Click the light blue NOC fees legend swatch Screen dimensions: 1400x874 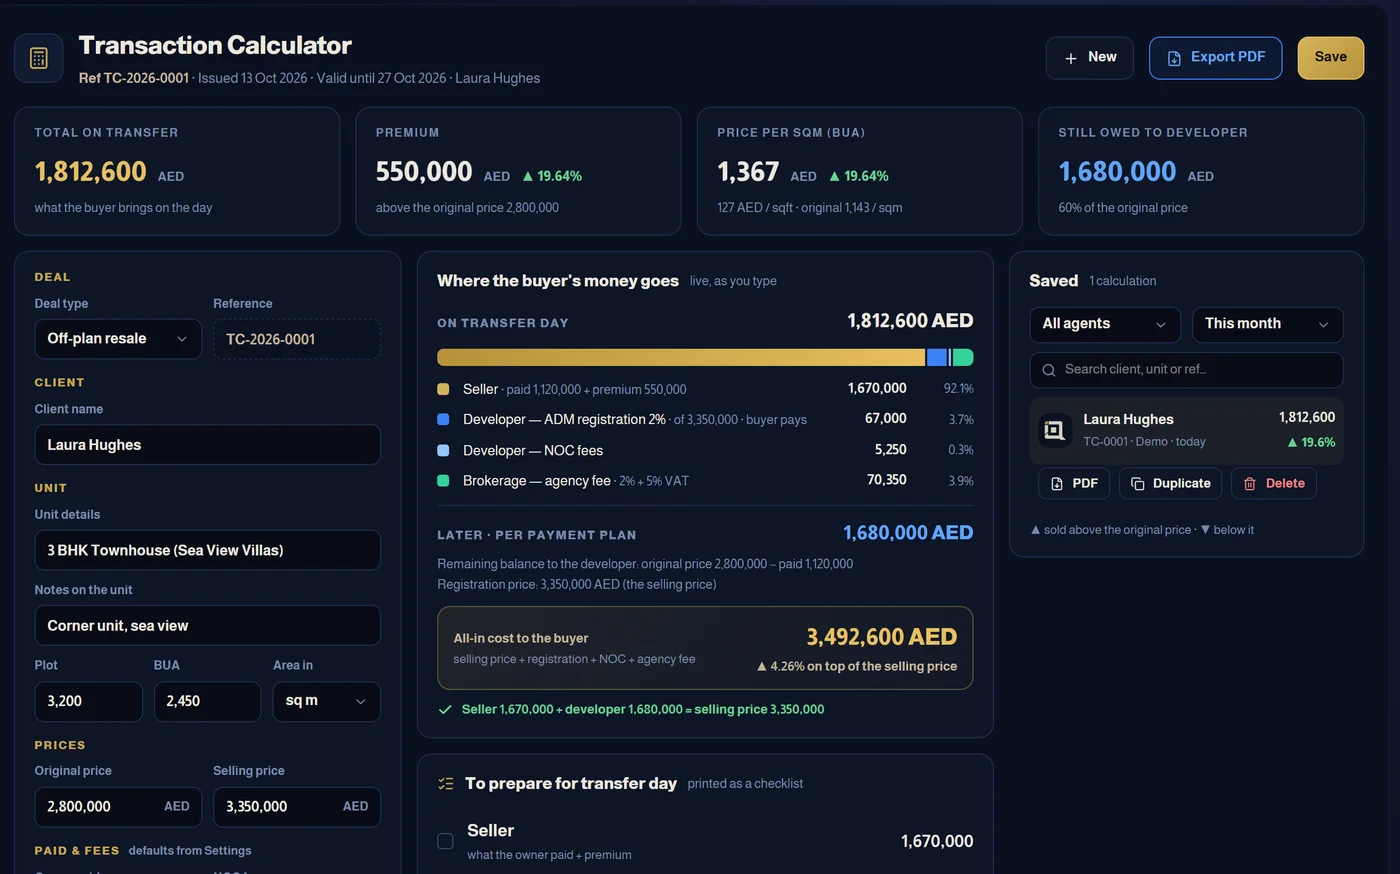[443, 451]
